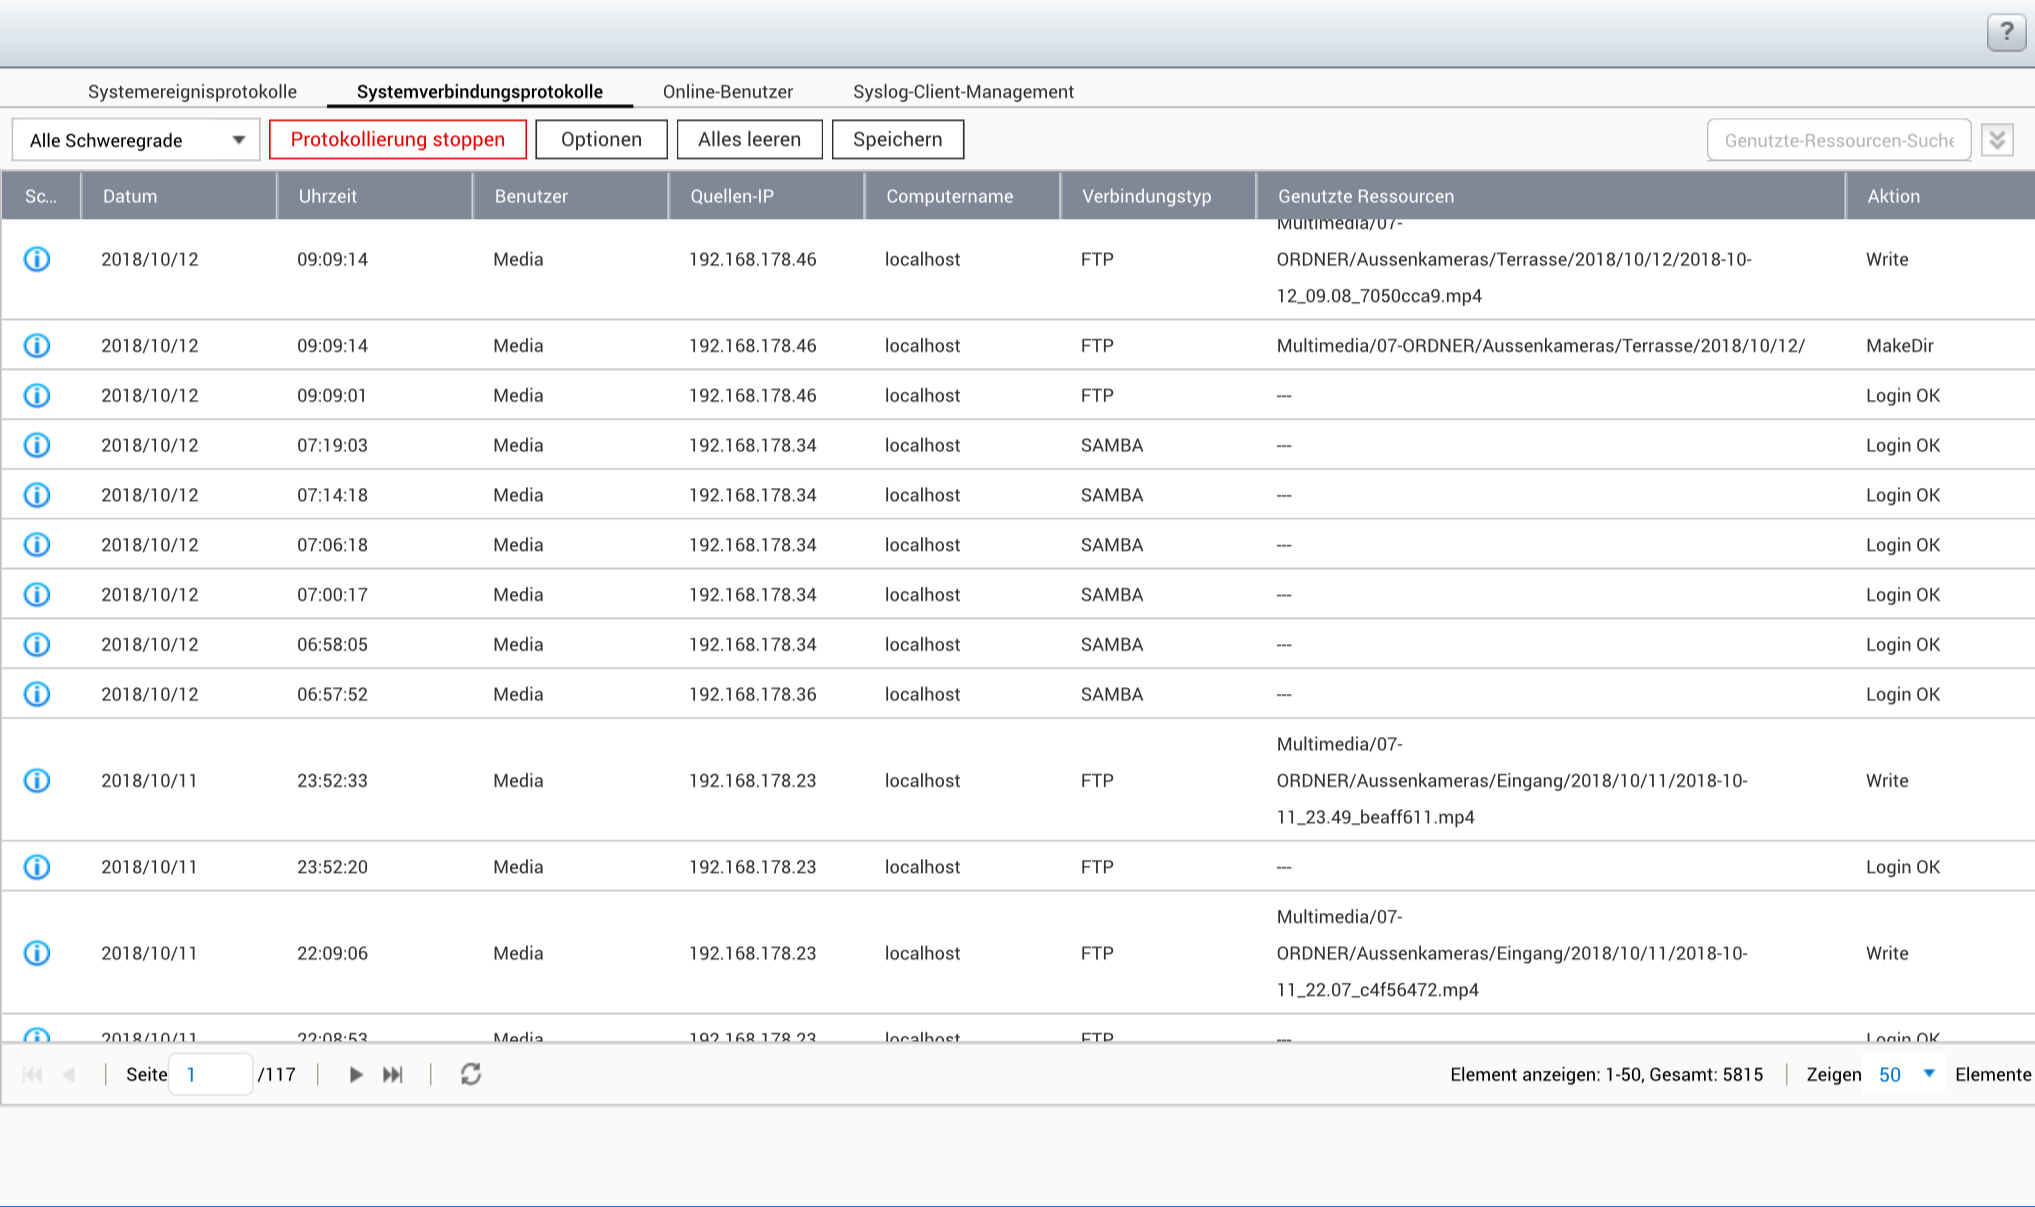Viewport: 2035px width, 1207px height.
Task: Click Alles leeren to clear logs
Action: (x=749, y=139)
